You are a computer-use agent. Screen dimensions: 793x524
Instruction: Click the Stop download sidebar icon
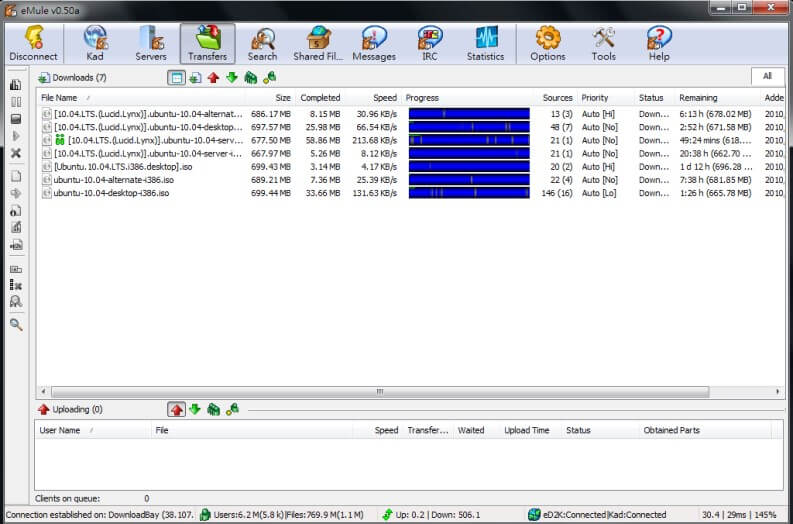16,119
